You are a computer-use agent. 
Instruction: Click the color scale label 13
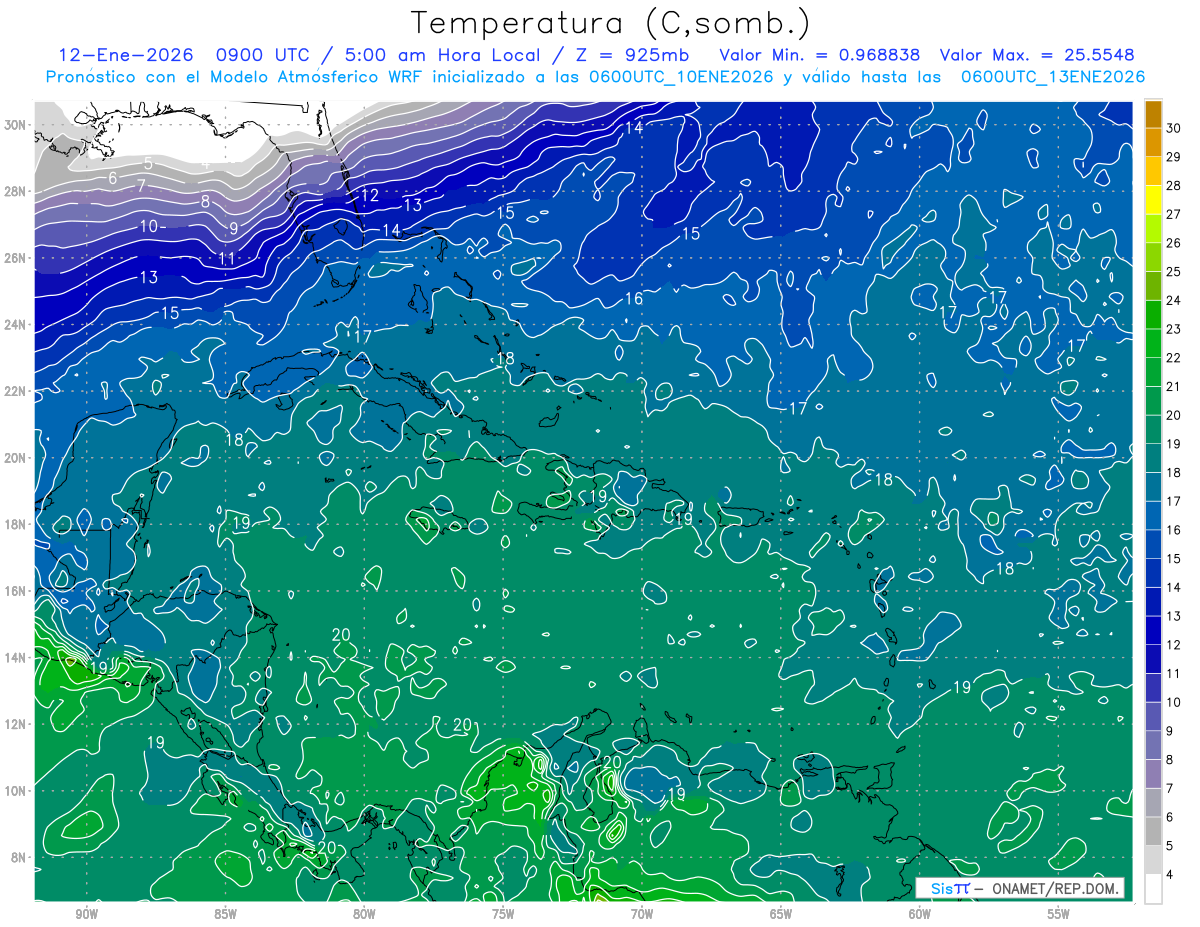pos(1175,616)
